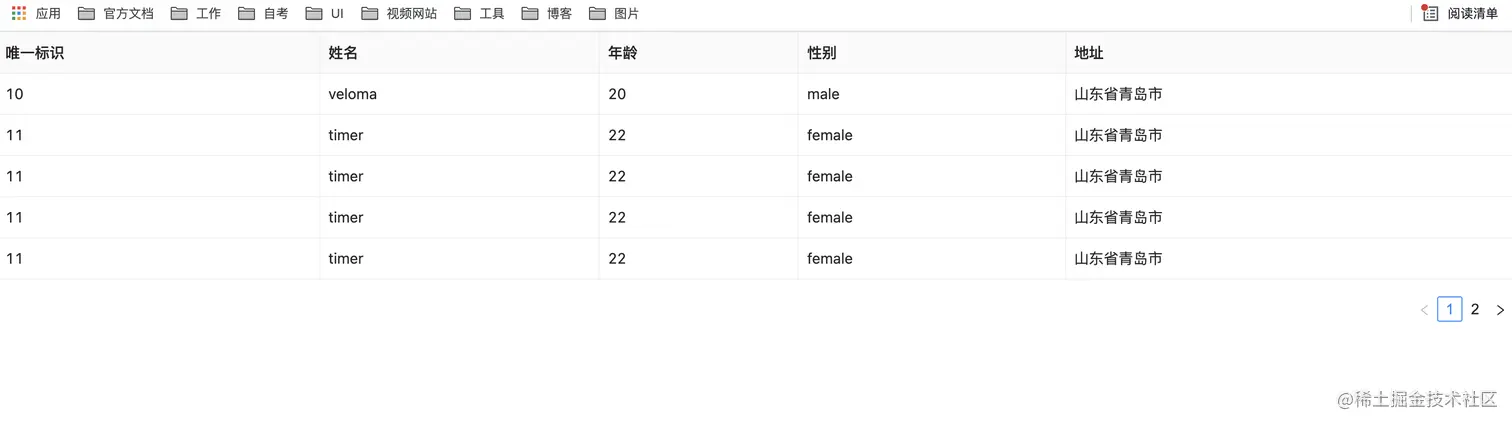The image size is (1512, 424).
Task: Open the 博客 bookmark folder
Action: pyautogui.click(x=547, y=13)
